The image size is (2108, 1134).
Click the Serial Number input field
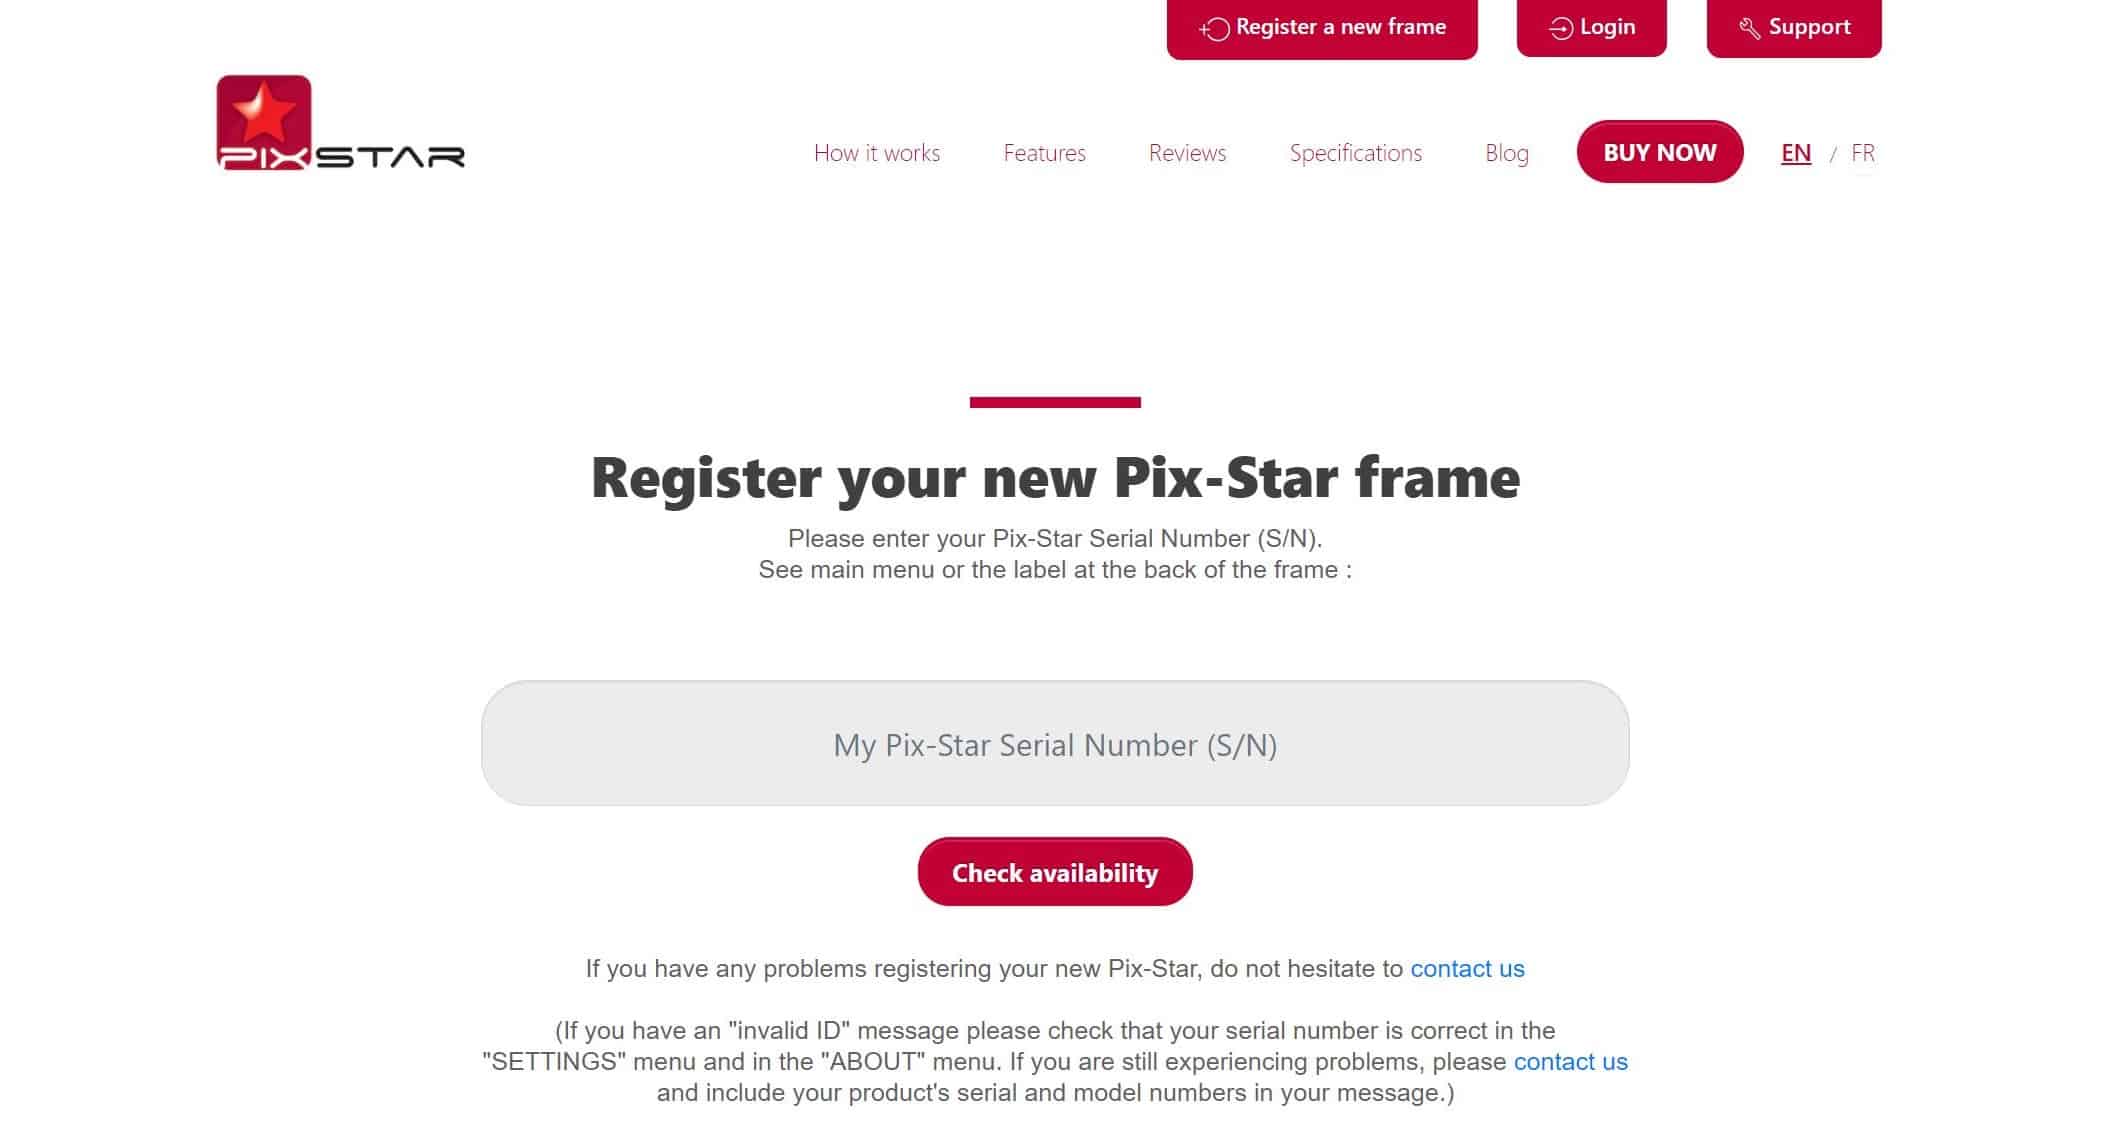pos(1054,744)
